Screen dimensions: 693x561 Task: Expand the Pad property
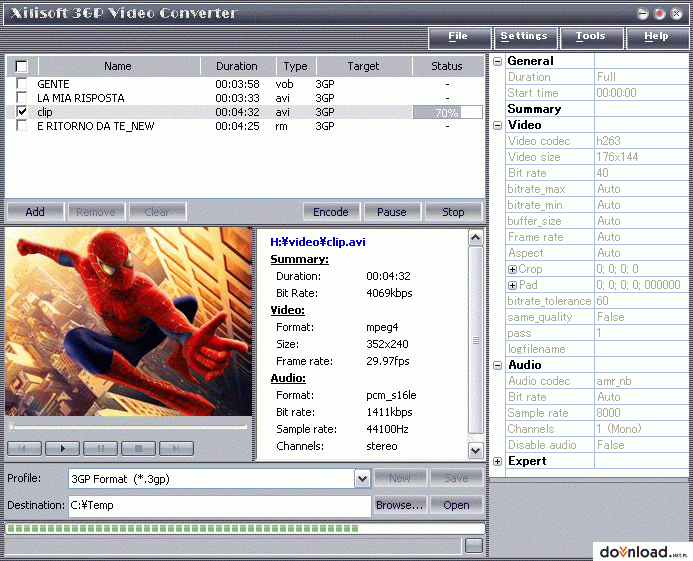[x=513, y=285]
